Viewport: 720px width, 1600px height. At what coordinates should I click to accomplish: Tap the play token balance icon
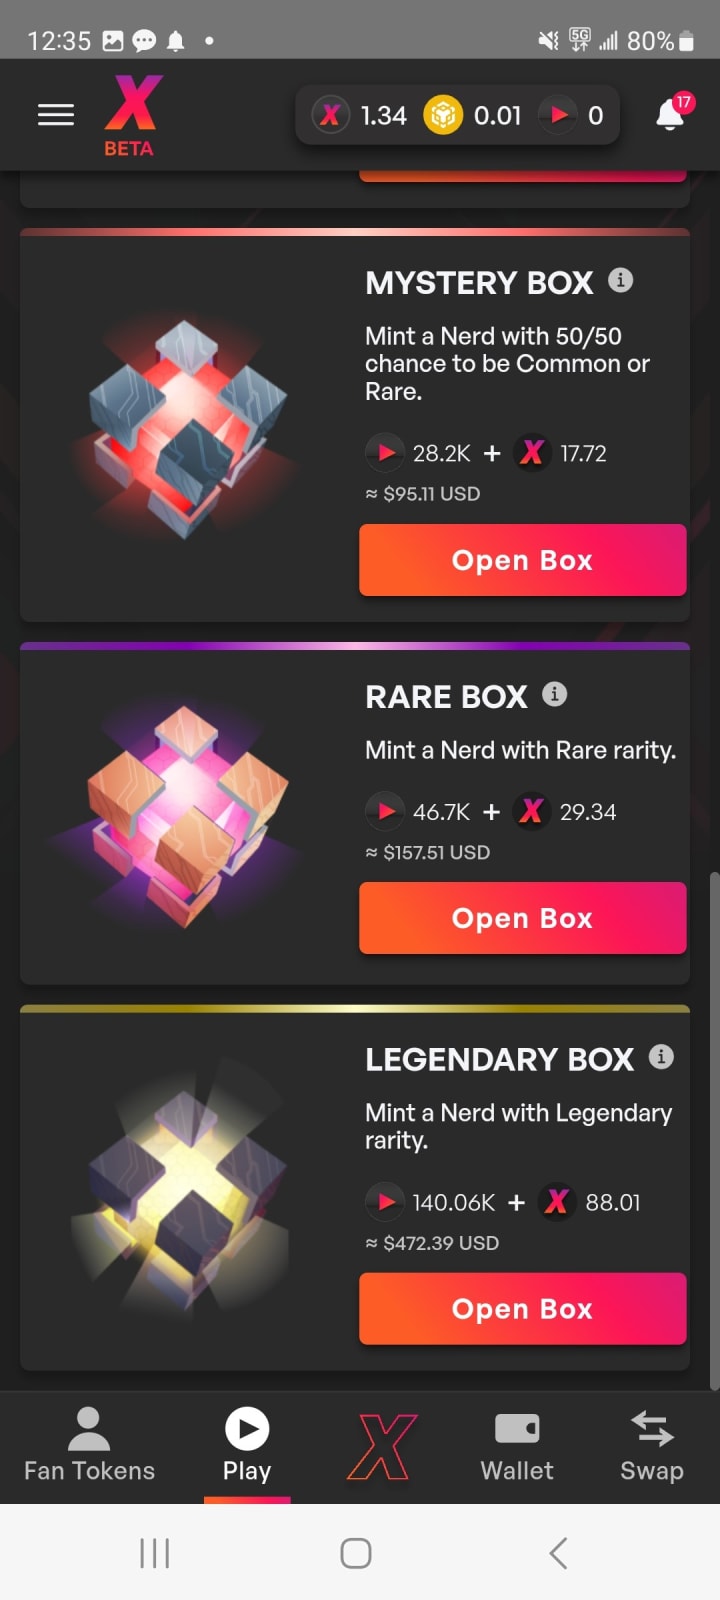tap(558, 116)
